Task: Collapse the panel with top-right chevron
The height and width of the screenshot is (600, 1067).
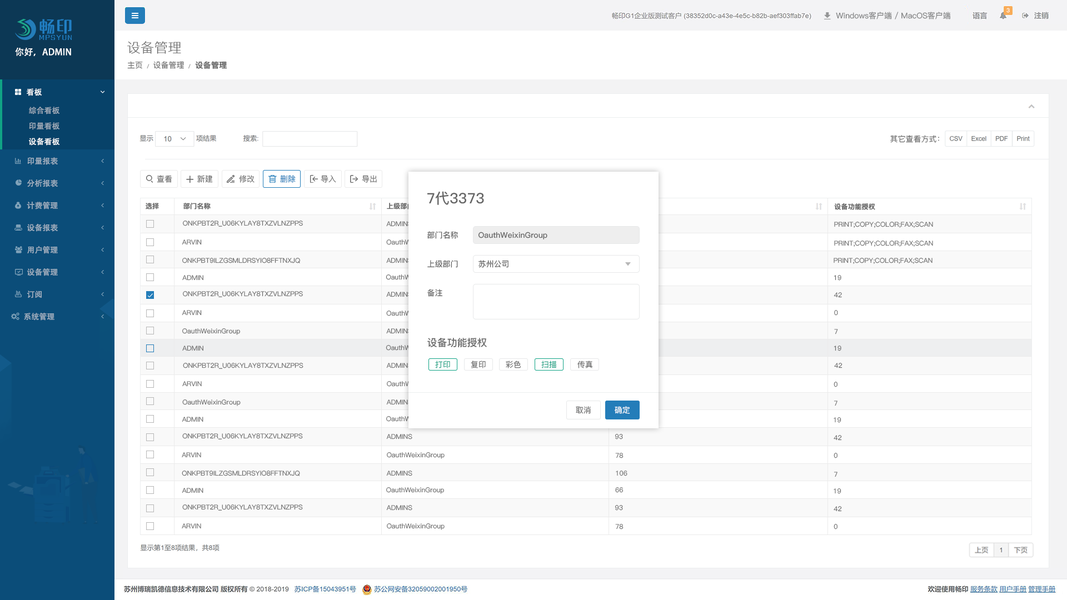Action: click(1031, 107)
